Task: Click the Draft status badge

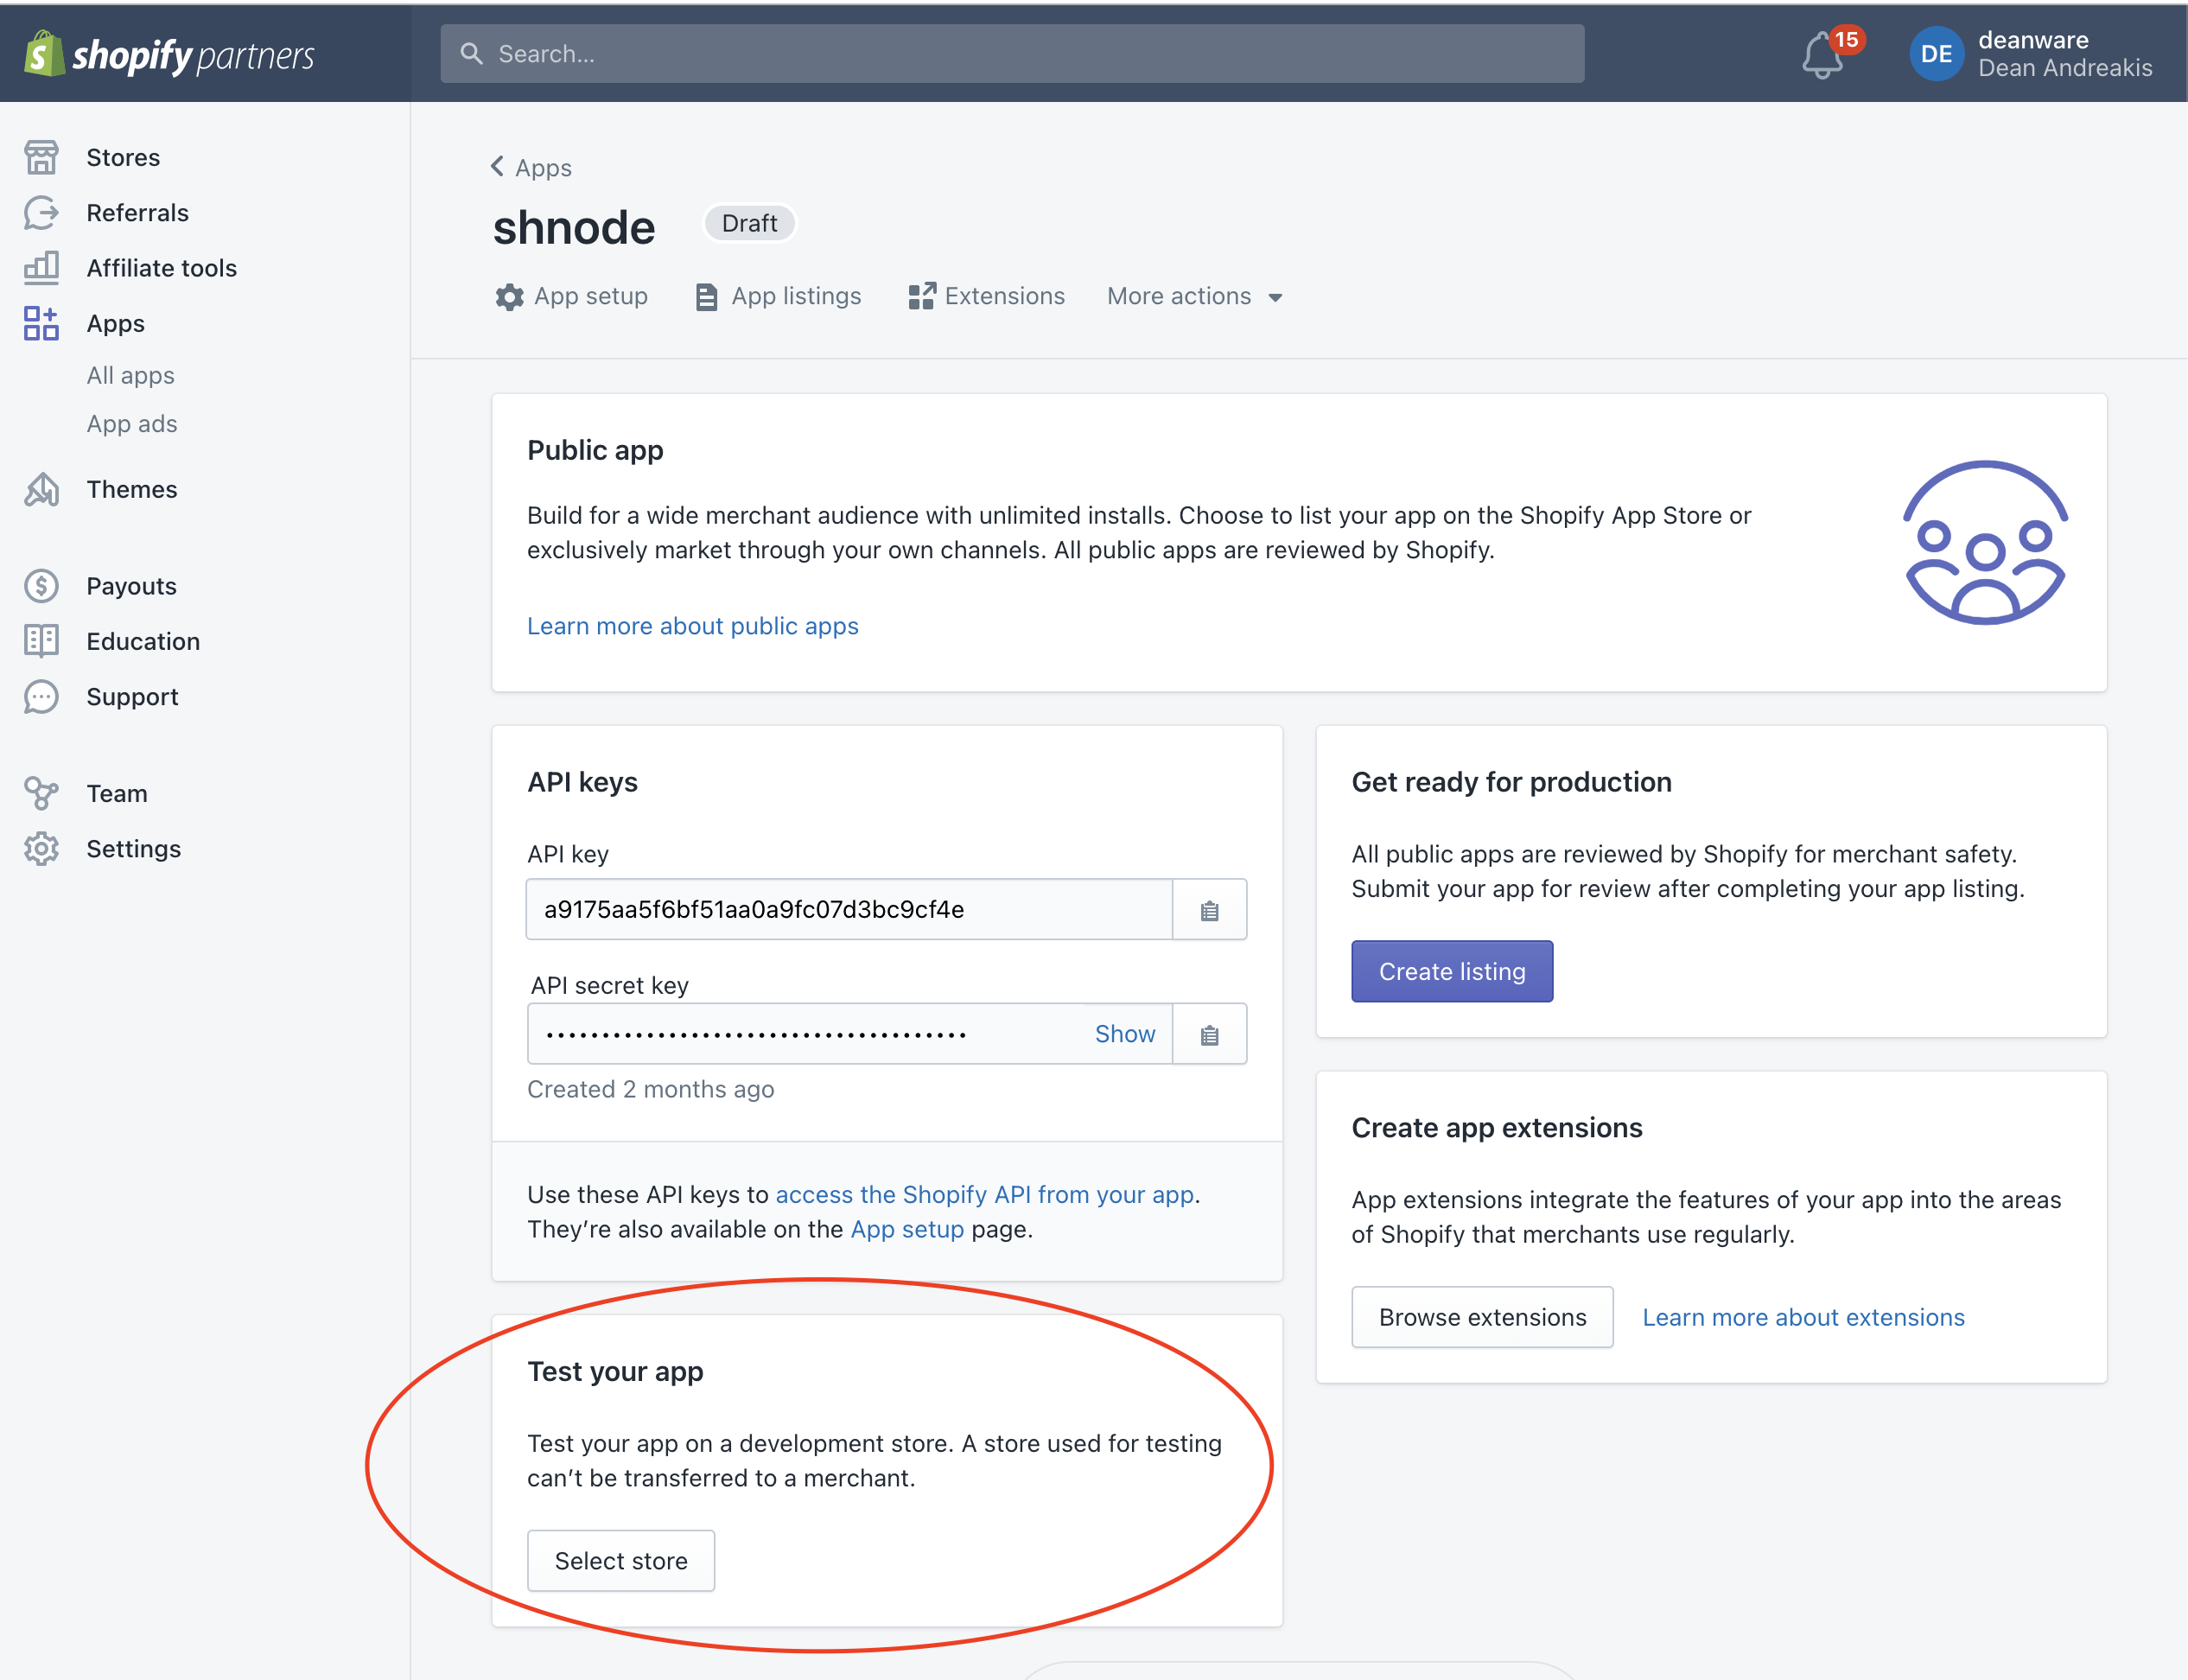Action: point(749,223)
